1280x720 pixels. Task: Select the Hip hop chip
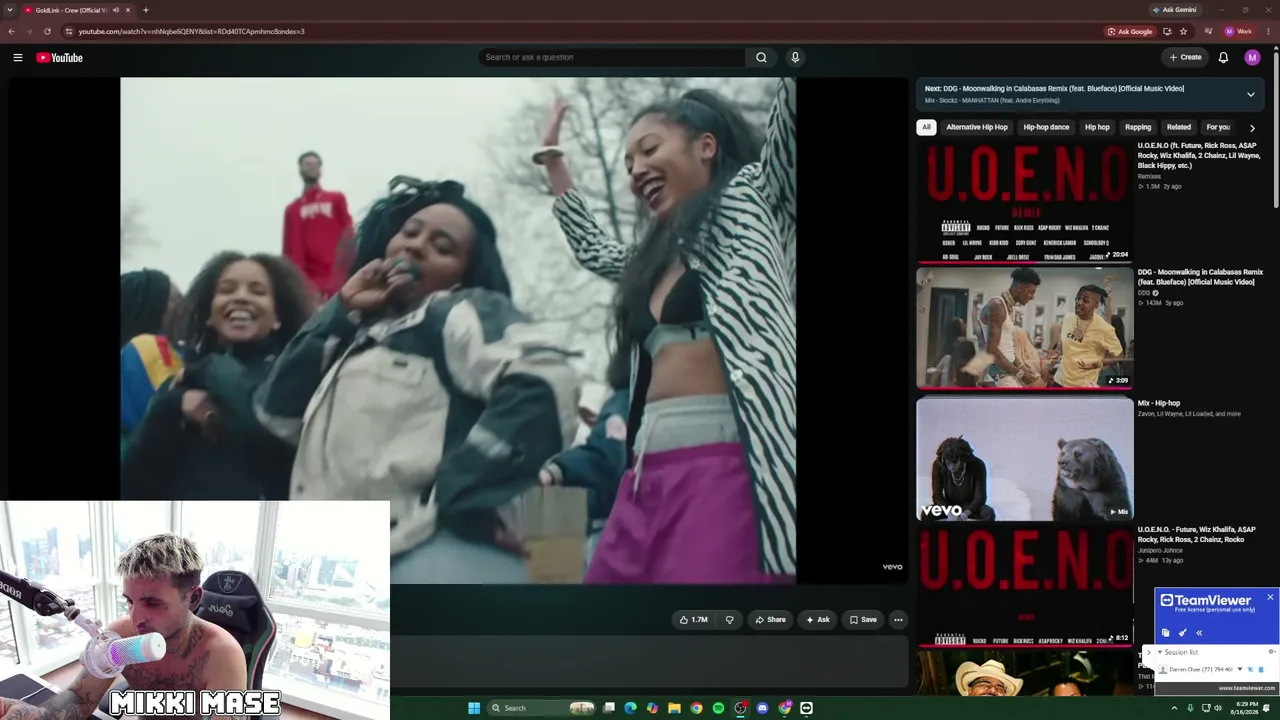(x=1097, y=127)
